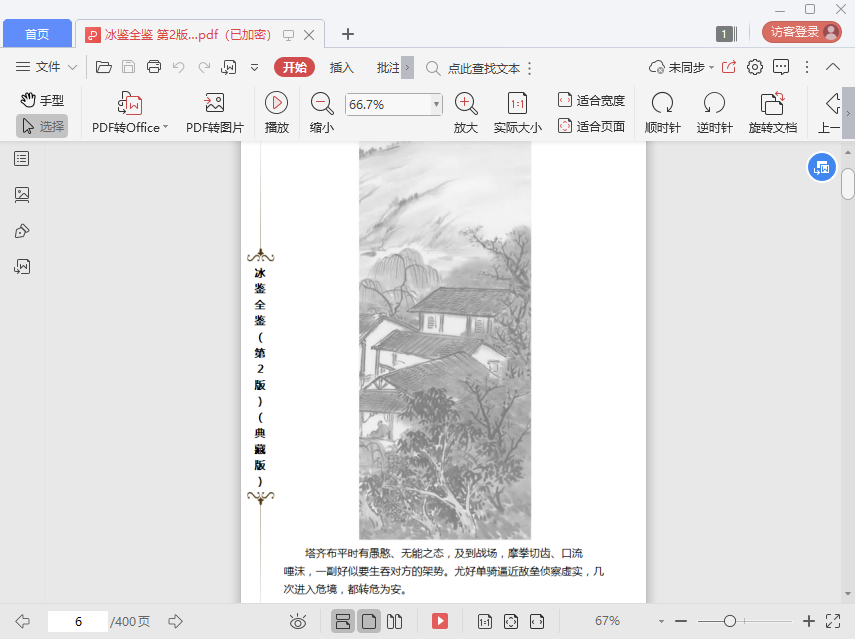Click the red play button in status bar
This screenshot has height=639, width=855.
coord(439,621)
